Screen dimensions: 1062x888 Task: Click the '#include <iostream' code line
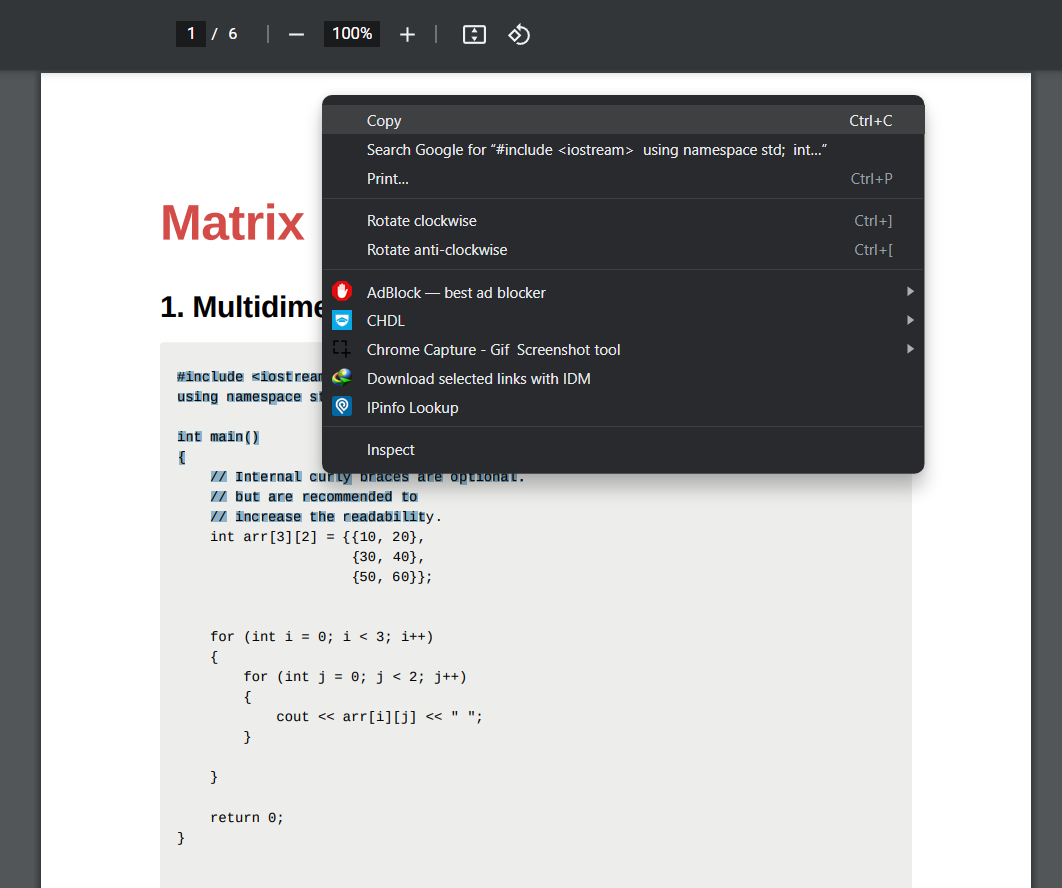pyautogui.click(x=249, y=377)
